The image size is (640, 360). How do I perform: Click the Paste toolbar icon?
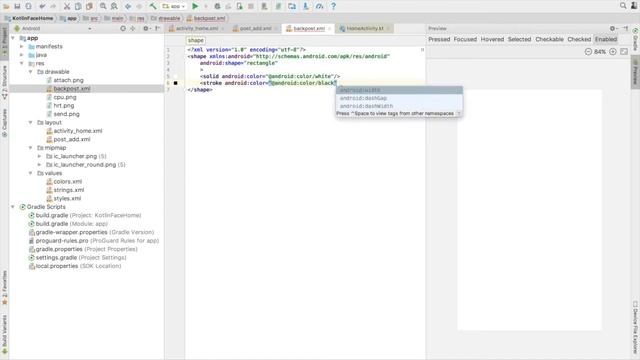[x=89, y=6]
